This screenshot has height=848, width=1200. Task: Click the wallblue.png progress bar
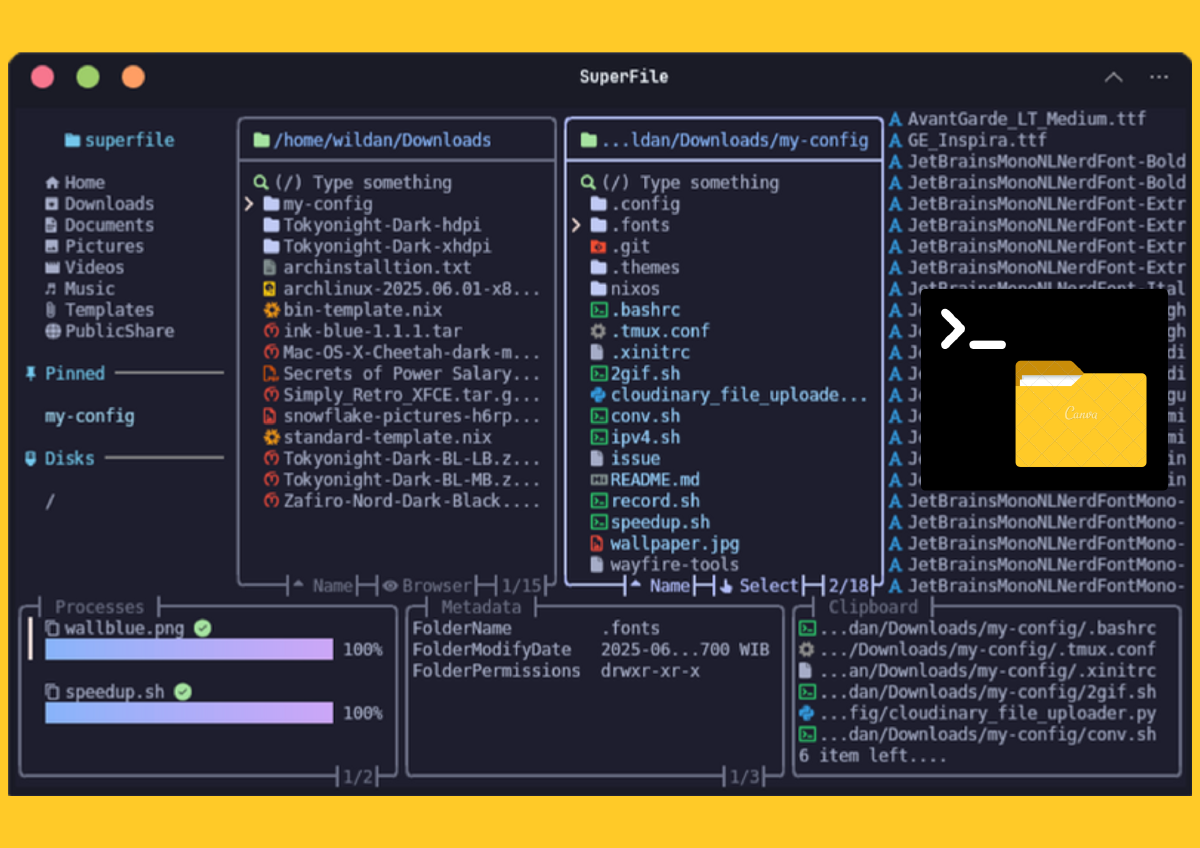coord(189,649)
